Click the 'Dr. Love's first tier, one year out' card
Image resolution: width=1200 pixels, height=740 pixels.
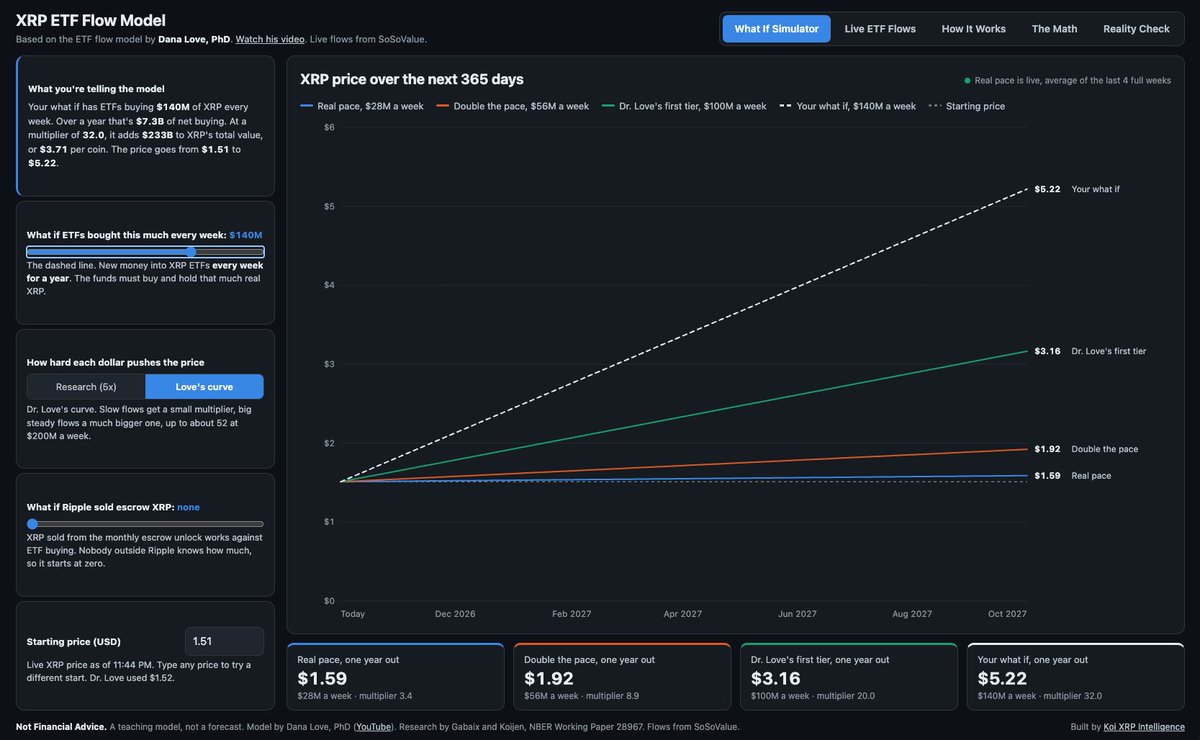pos(849,676)
